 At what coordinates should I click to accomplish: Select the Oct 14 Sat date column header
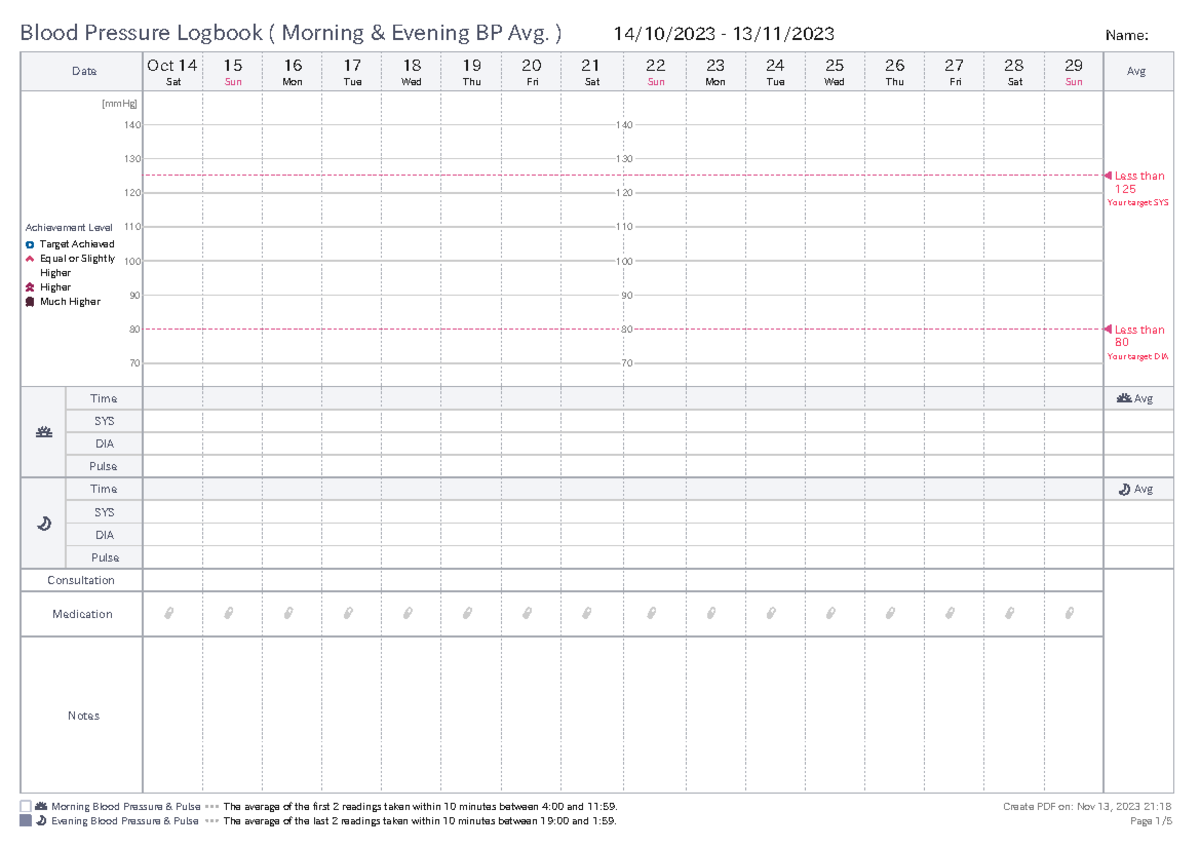[x=172, y=70]
